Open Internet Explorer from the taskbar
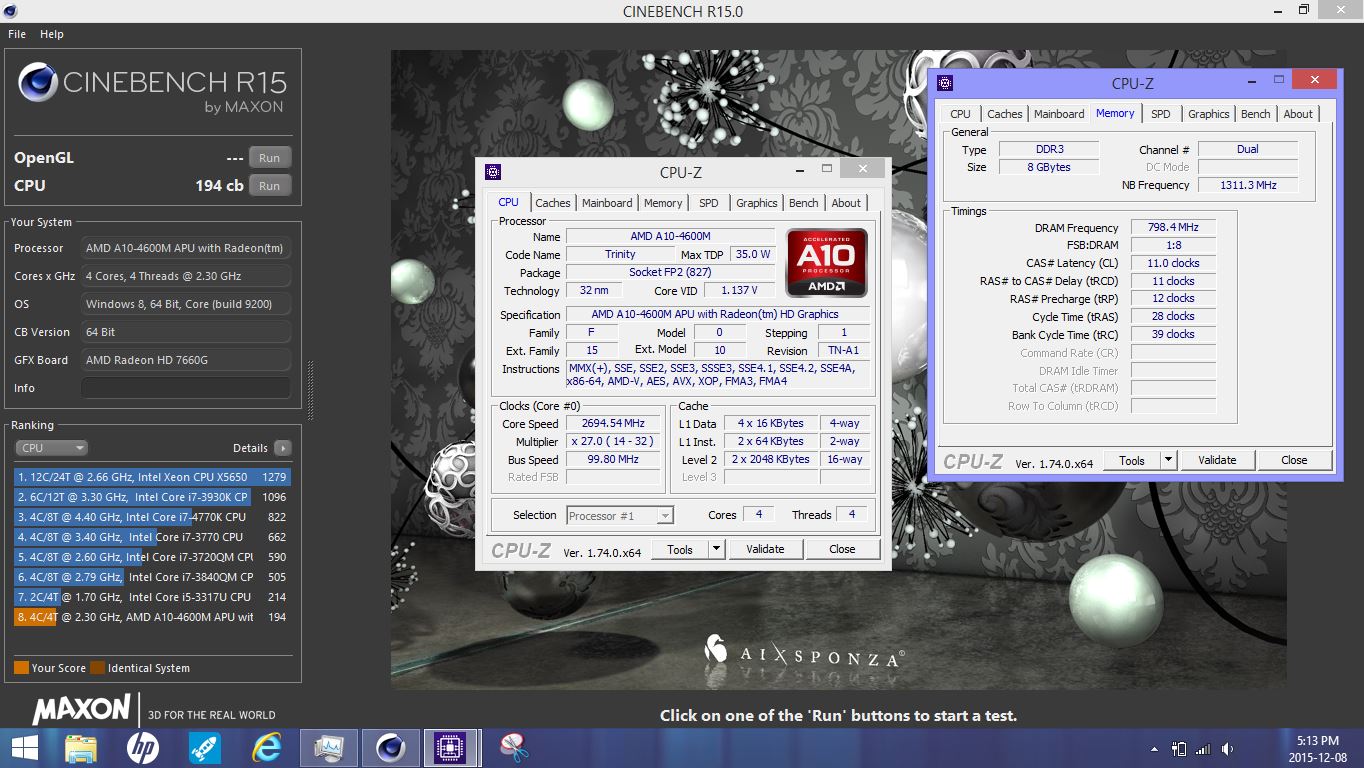The image size is (1364, 768). click(267, 747)
